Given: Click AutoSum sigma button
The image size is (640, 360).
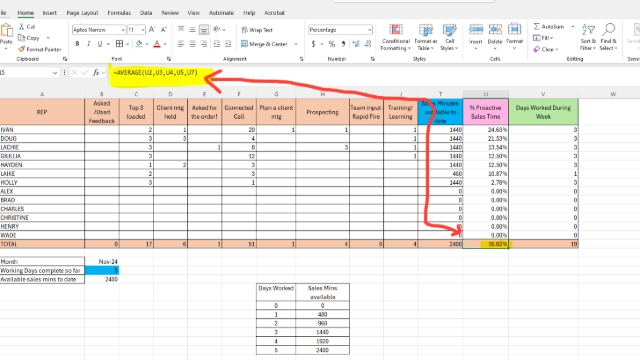Looking at the screenshot, I should pyautogui.click(x=549, y=27).
